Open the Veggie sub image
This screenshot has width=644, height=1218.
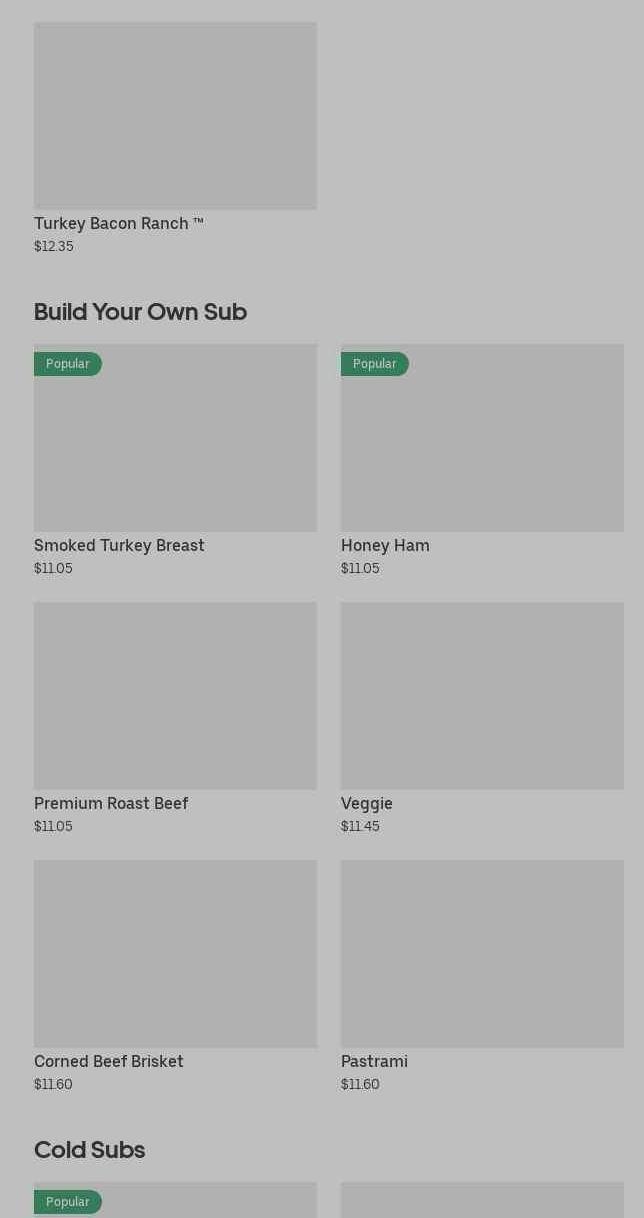[x=482, y=695]
